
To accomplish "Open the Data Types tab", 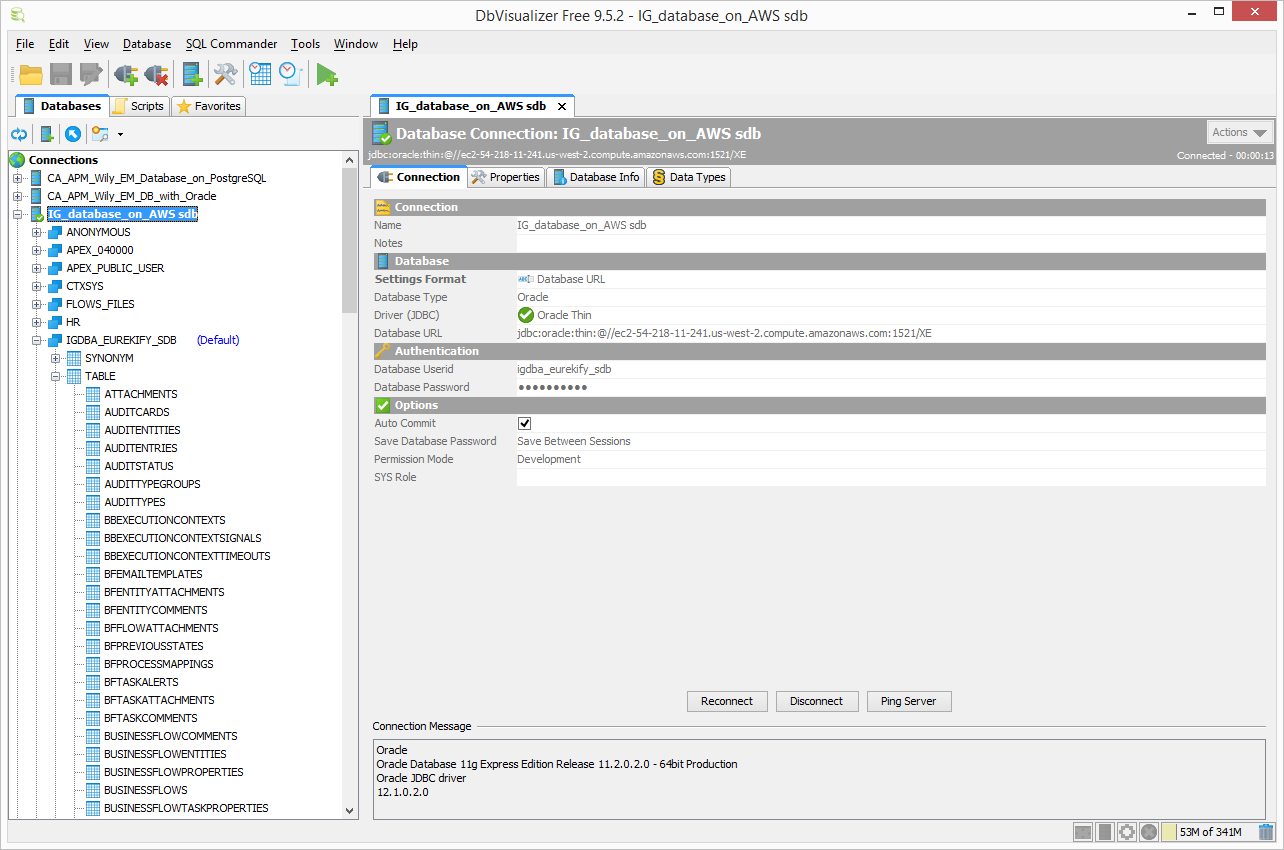I will point(689,177).
